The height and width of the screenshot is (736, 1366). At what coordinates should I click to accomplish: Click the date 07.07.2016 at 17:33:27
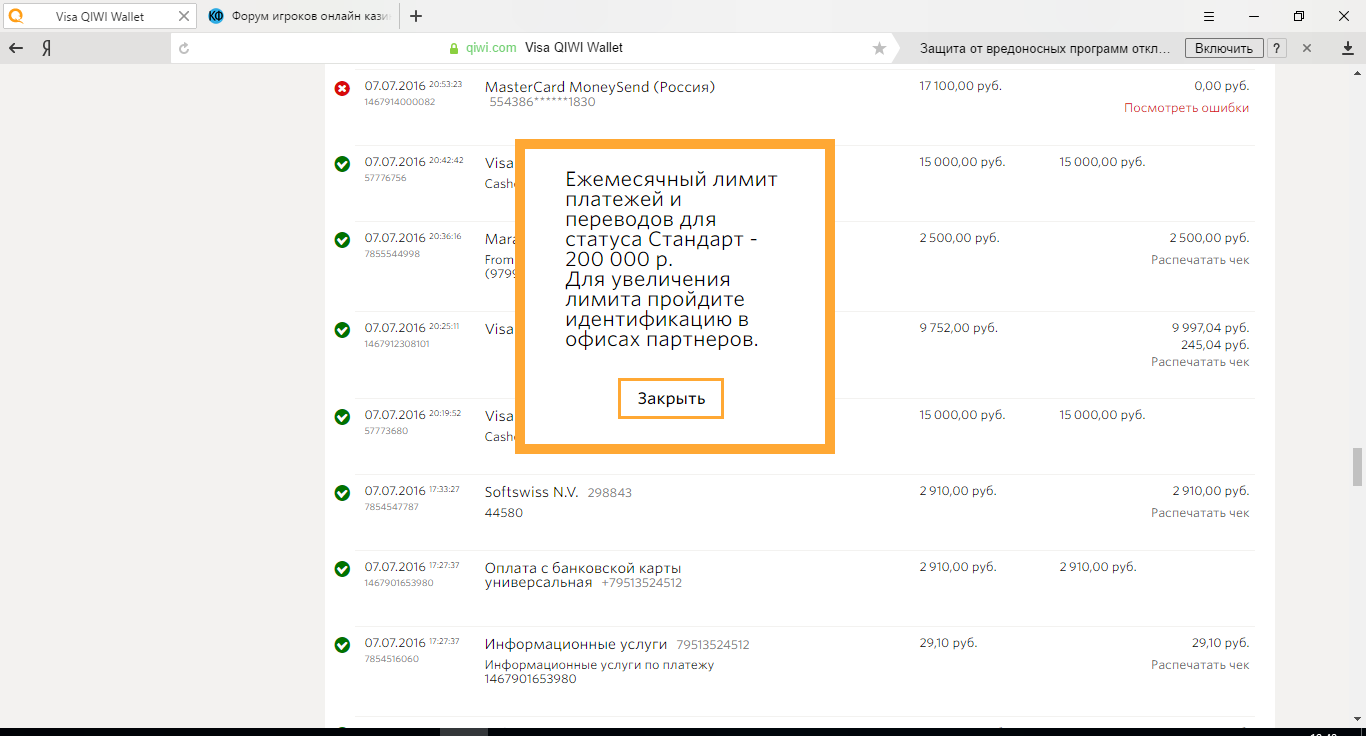(395, 491)
